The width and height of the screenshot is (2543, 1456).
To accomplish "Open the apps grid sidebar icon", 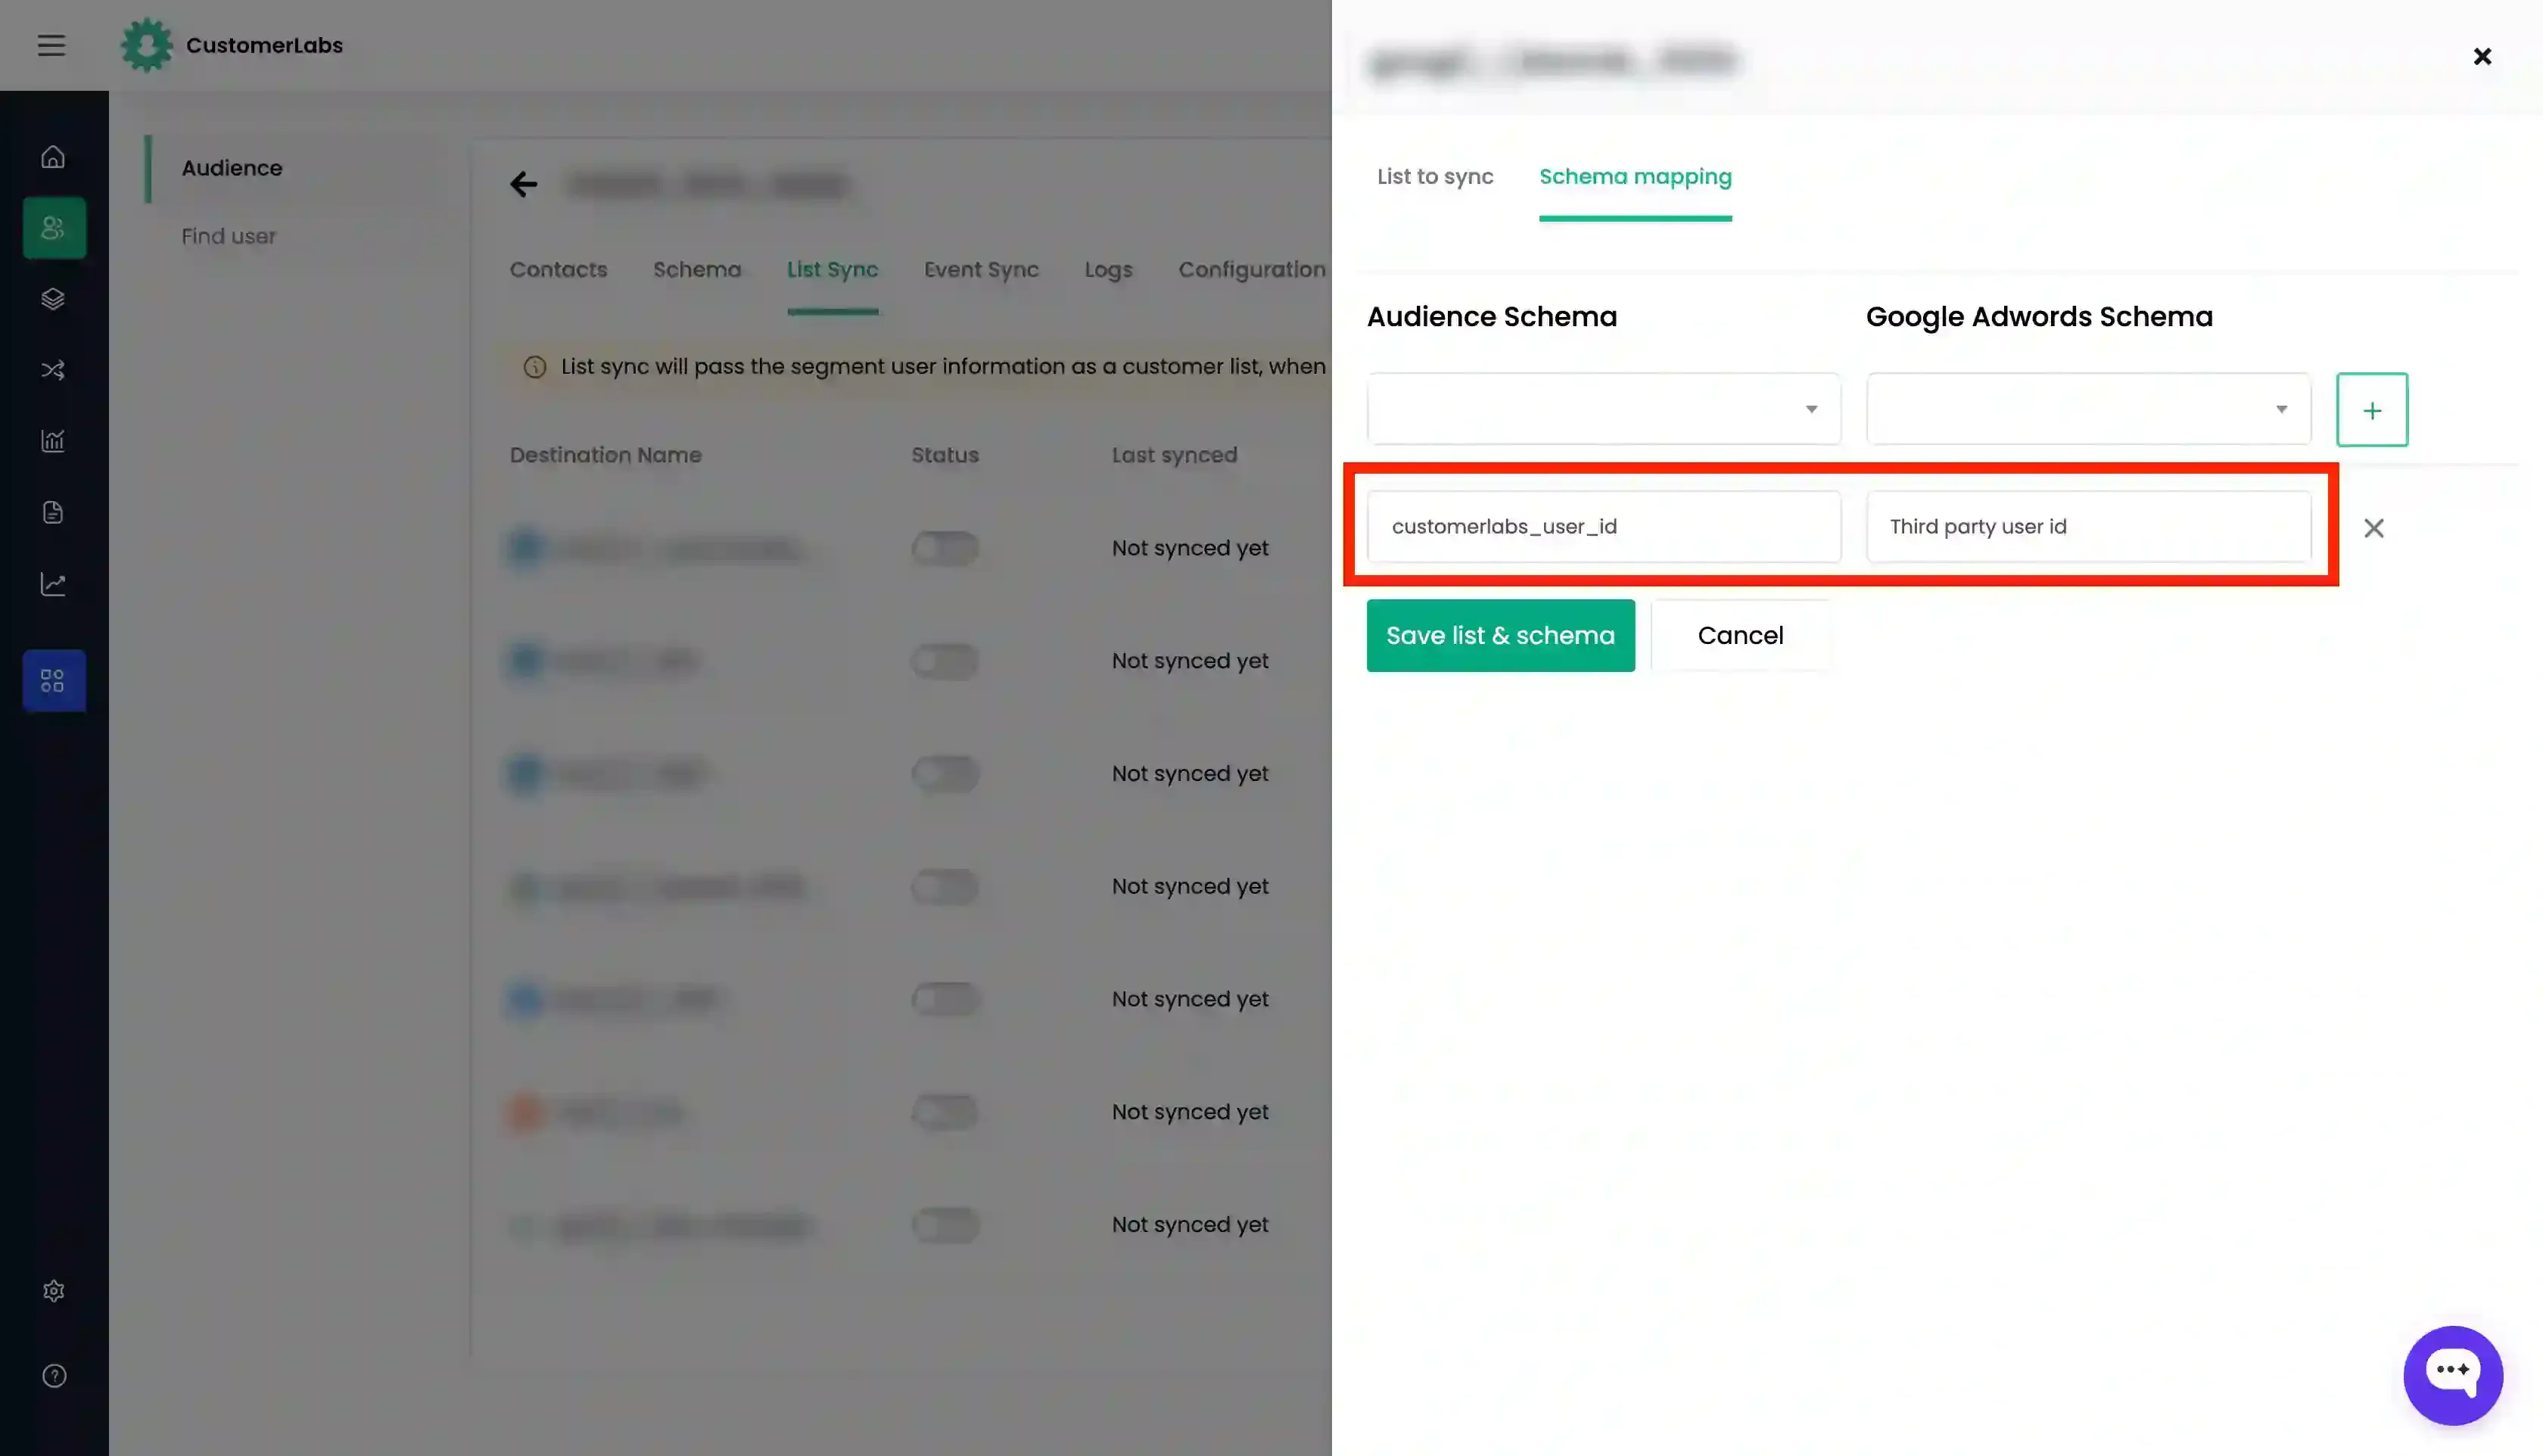I will point(54,681).
